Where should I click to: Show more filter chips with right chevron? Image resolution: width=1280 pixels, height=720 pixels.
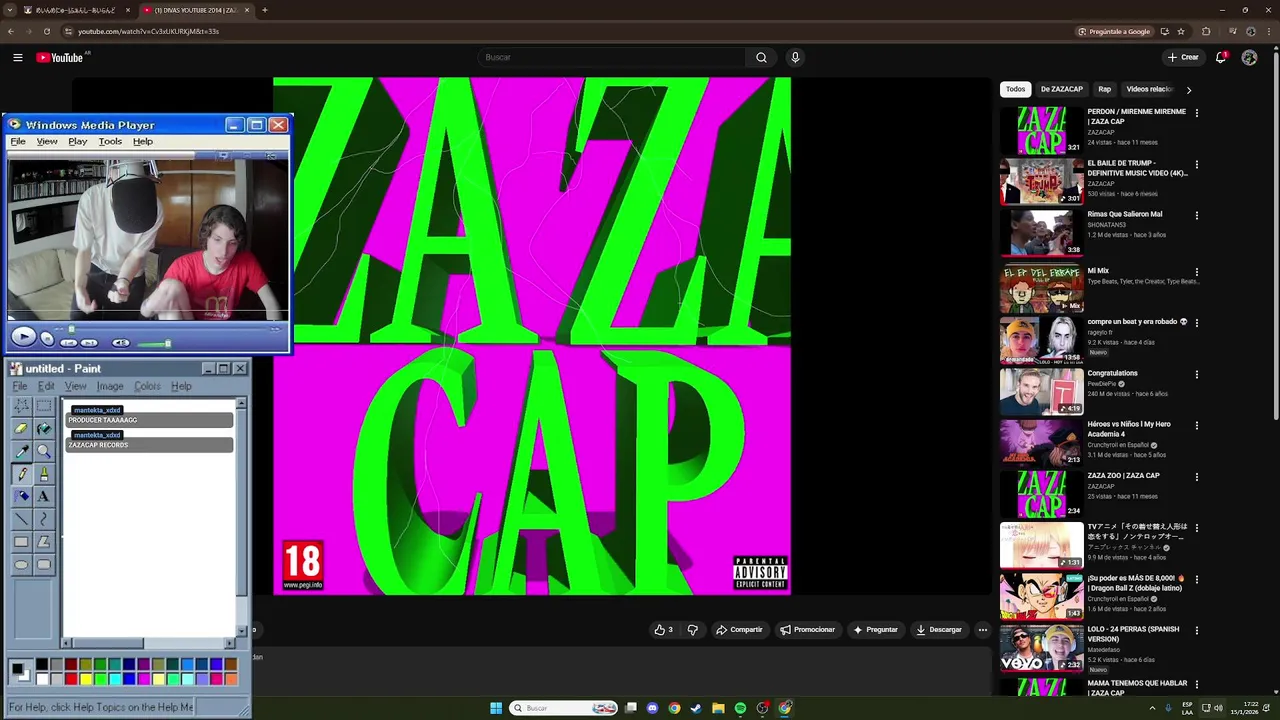pyautogui.click(x=1188, y=90)
